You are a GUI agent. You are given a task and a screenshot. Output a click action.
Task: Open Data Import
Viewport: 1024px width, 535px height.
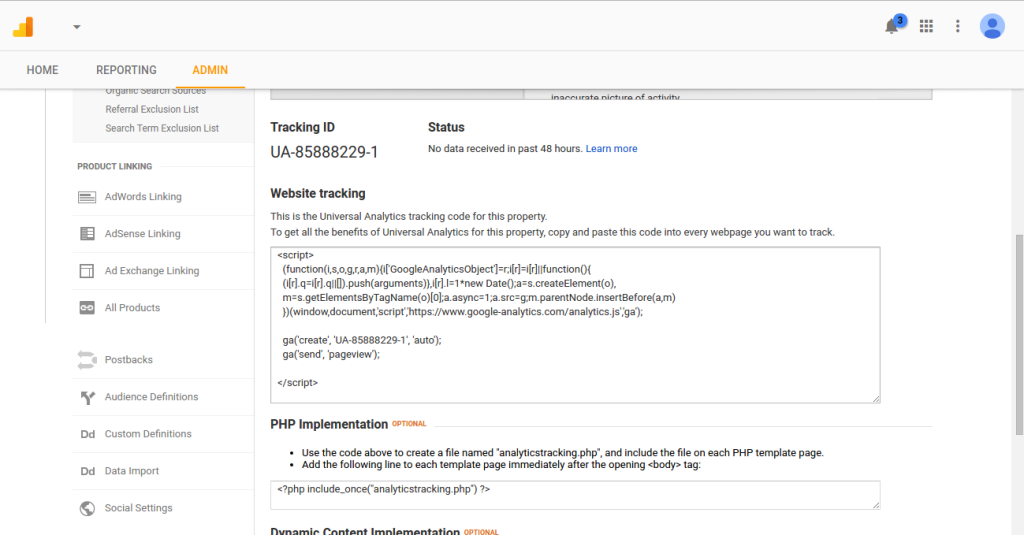pos(132,471)
